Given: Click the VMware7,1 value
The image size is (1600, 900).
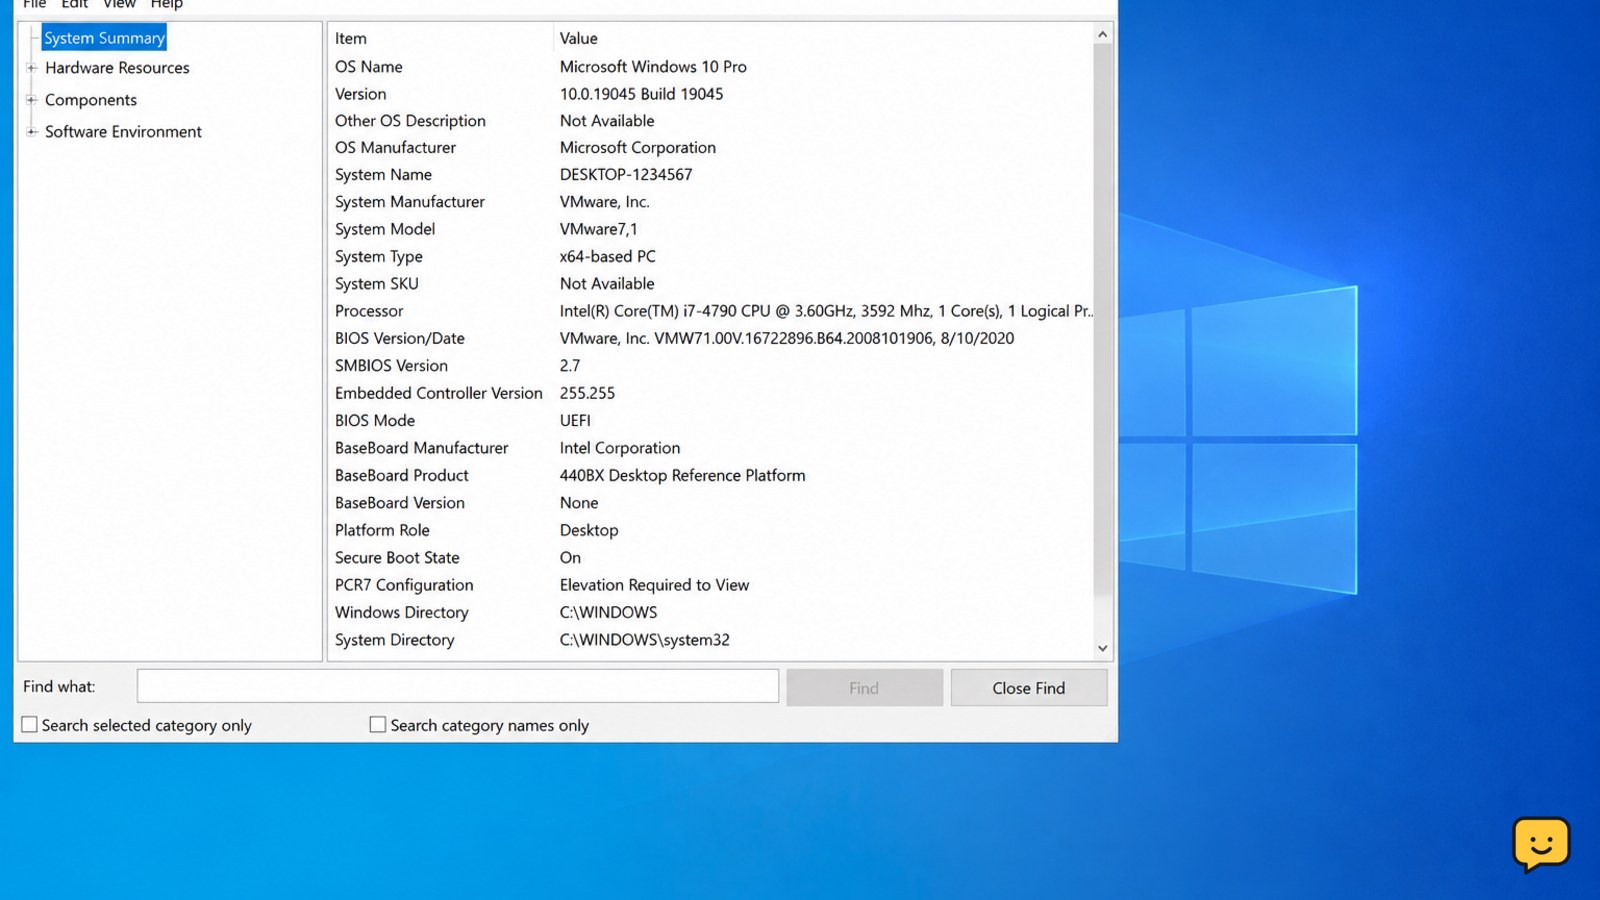Looking at the screenshot, I should click(598, 229).
